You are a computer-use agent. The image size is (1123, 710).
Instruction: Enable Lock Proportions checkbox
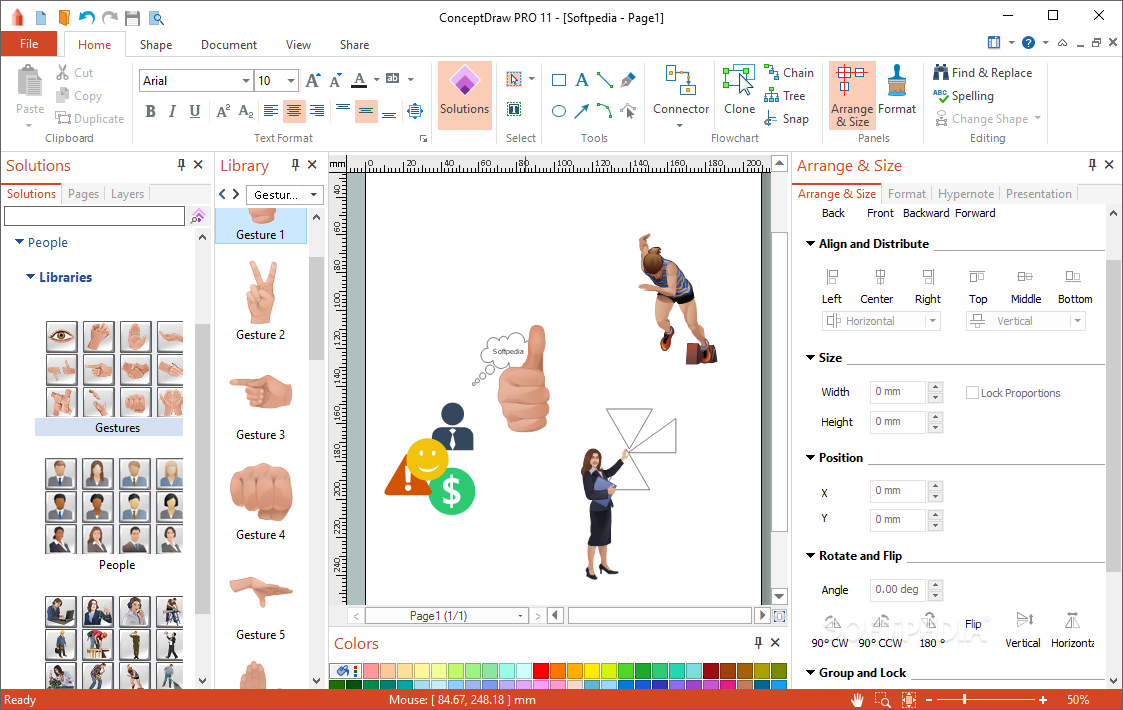point(972,393)
